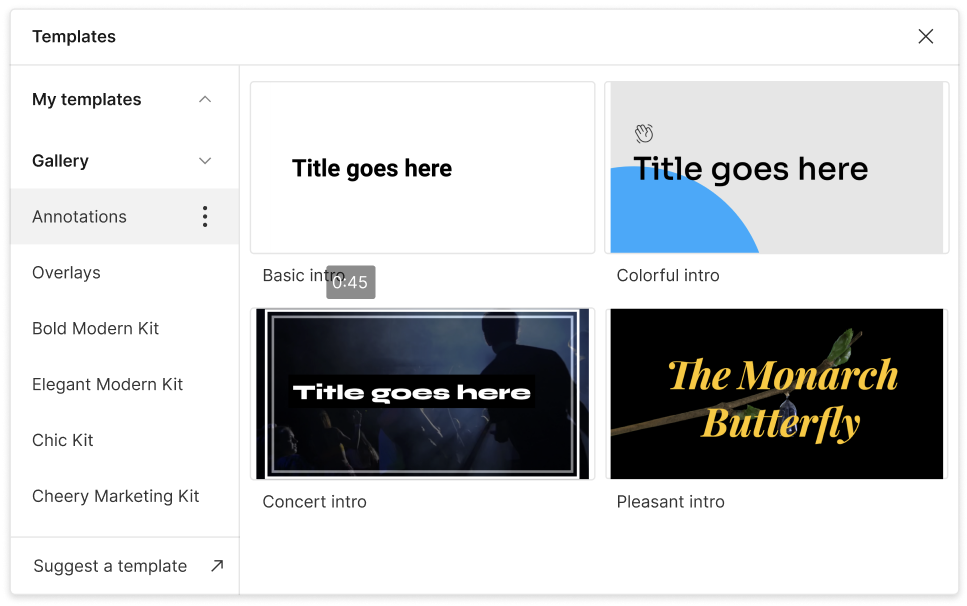Click the Gallery section heading
Image resolution: width=967 pixels, height=606 pixels.
[x=60, y=161]
